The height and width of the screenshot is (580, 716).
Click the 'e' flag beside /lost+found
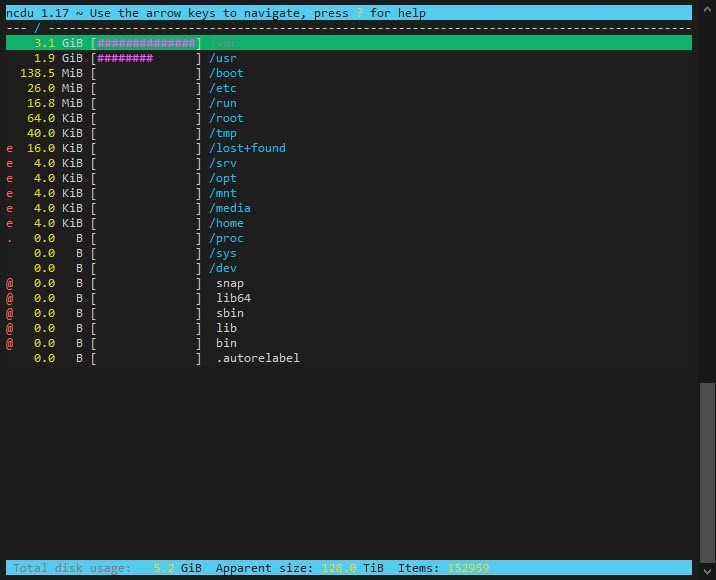[x=10, y=148]
